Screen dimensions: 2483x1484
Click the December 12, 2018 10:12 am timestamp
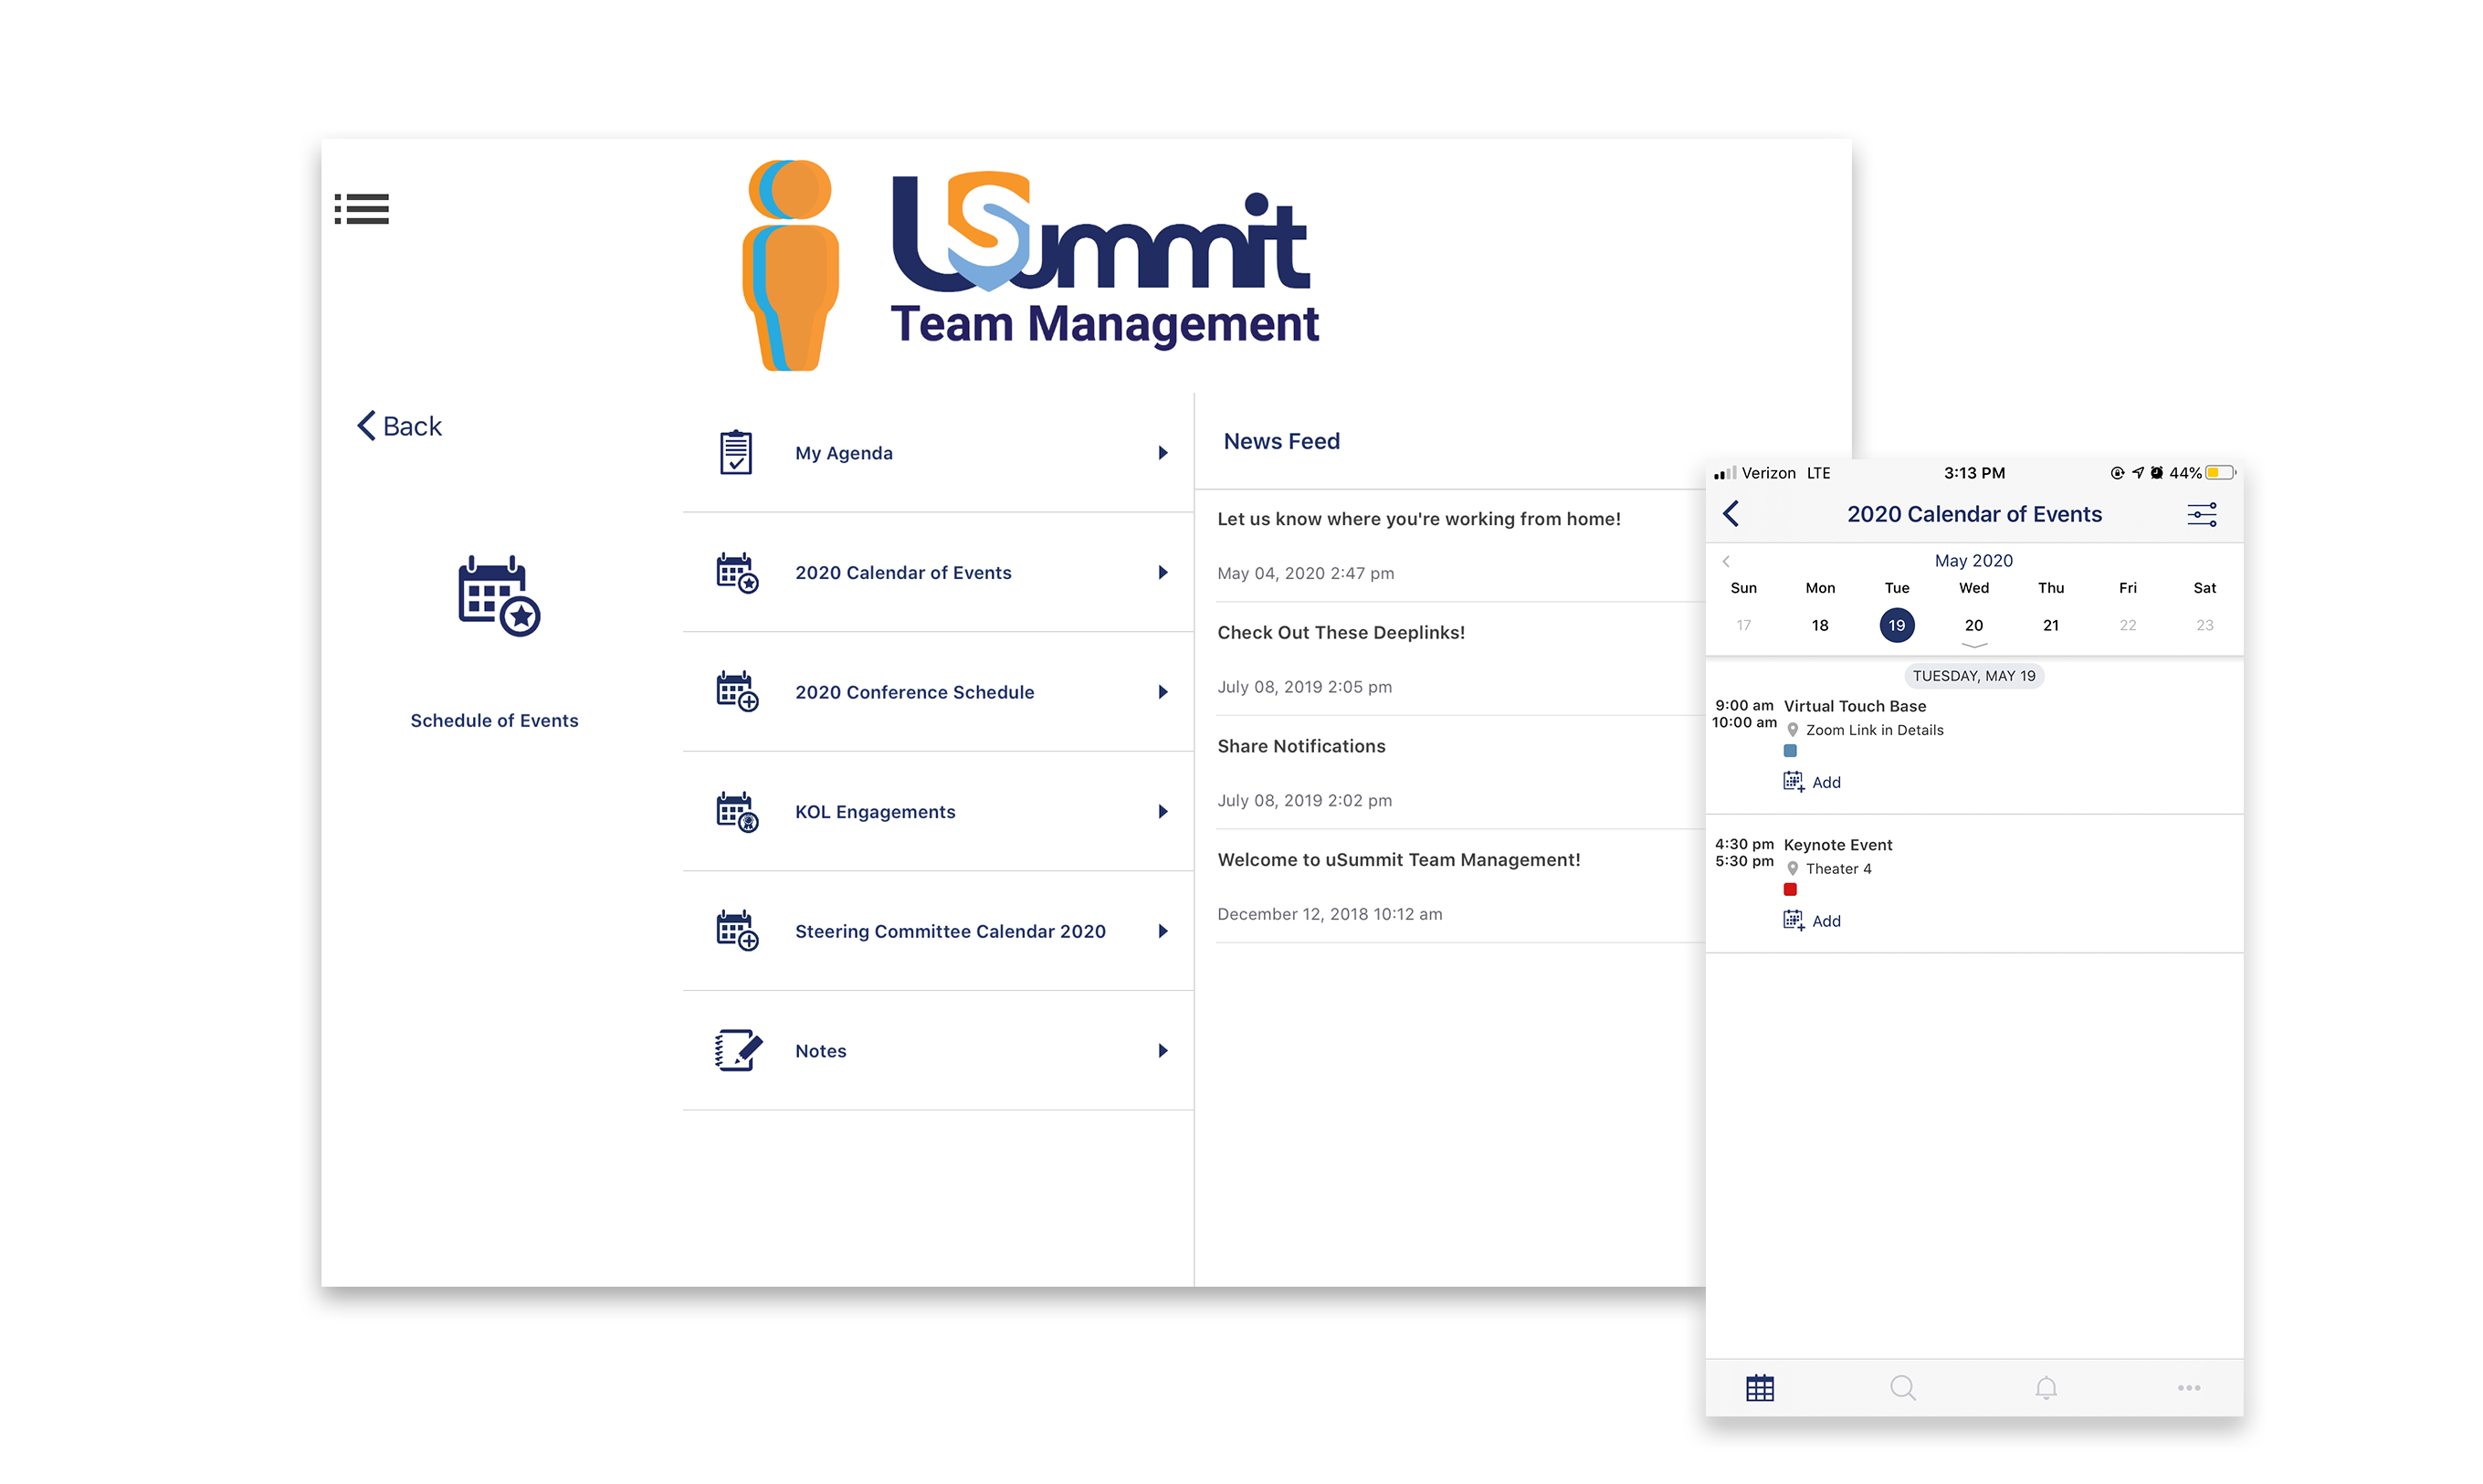1329,914
